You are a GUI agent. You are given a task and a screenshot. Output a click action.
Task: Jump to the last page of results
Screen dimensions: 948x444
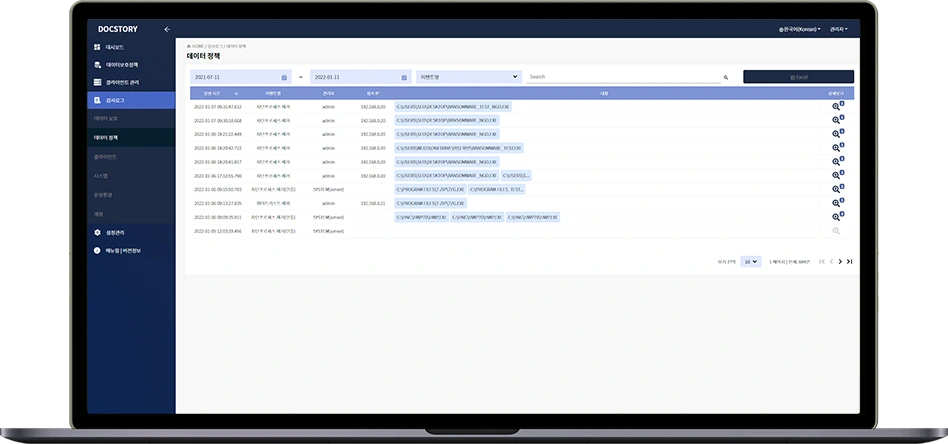point(849,261)
